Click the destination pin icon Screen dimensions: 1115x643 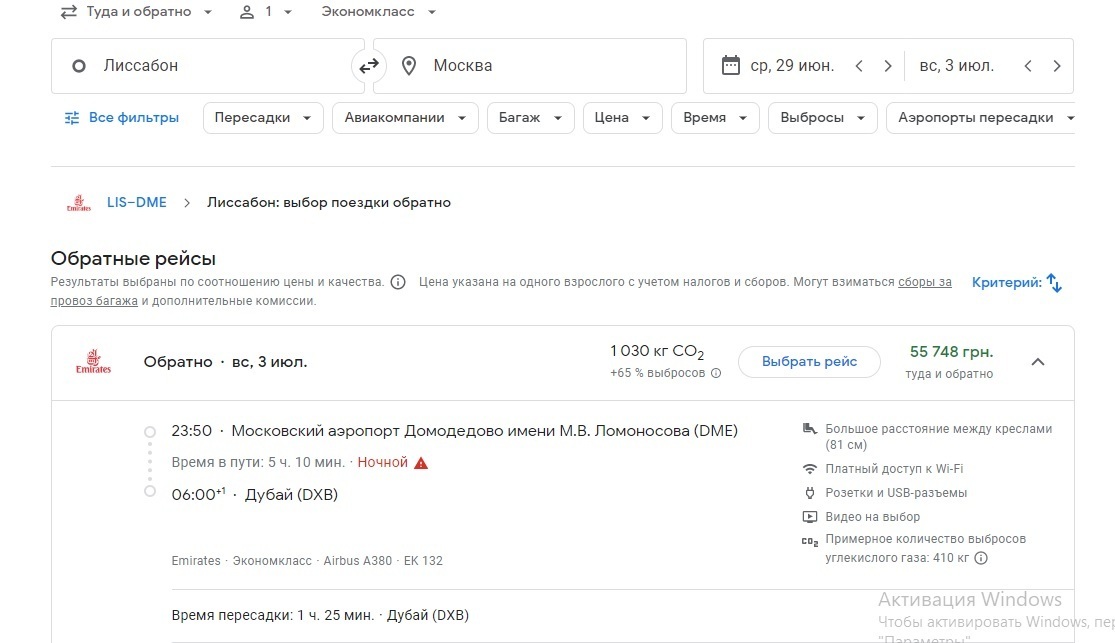409,66
